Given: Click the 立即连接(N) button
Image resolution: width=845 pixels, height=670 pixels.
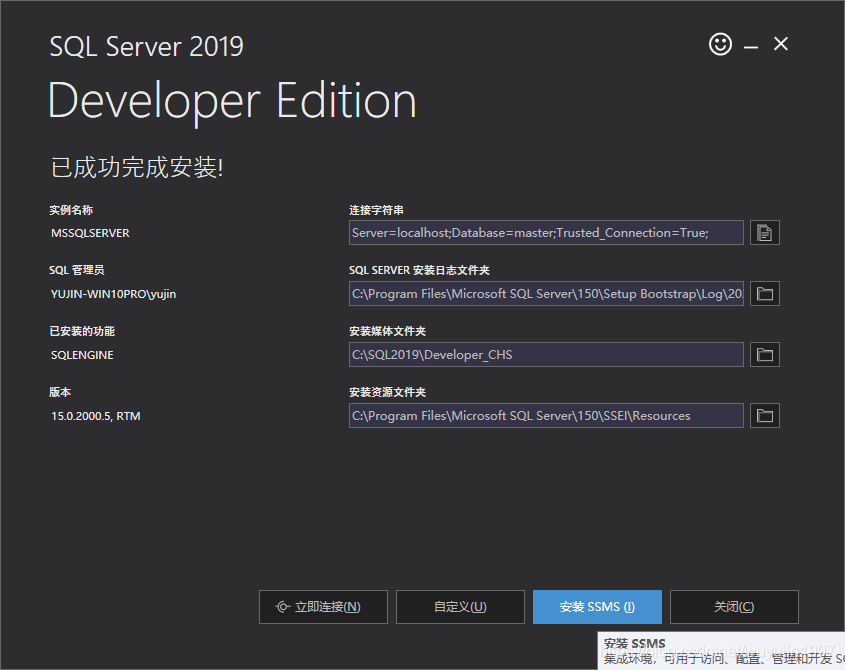Looking at the screenshot, I should click(323, 607).
